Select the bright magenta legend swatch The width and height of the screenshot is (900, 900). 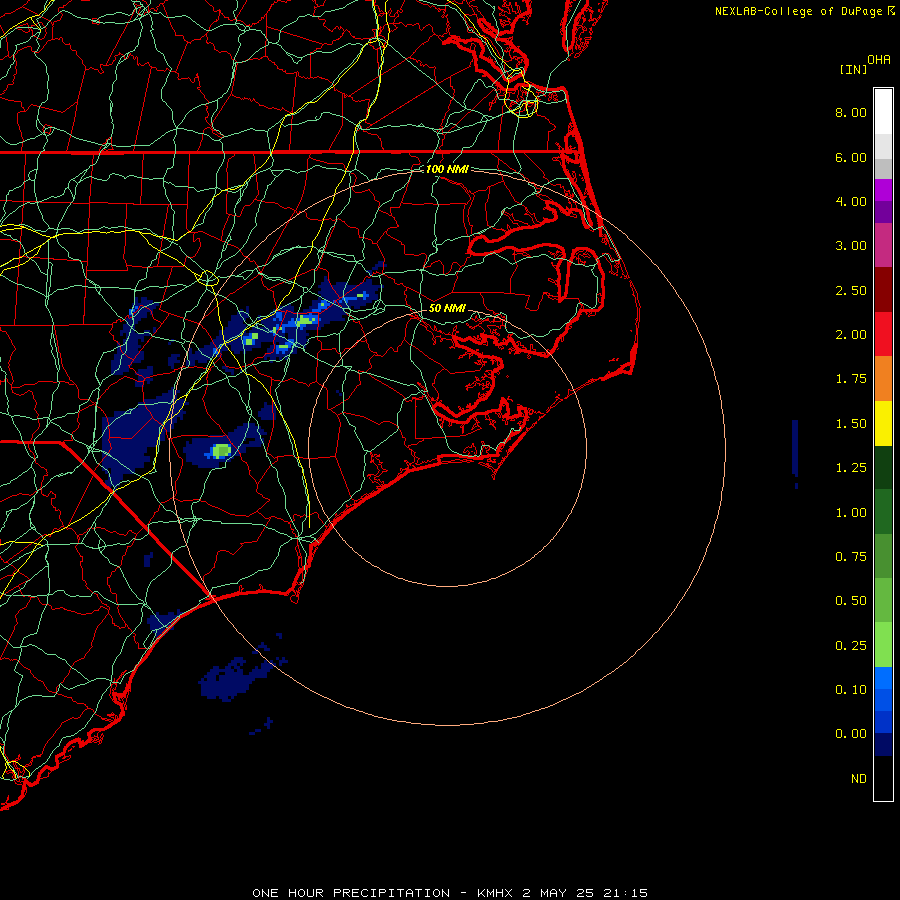pos(883,190)
